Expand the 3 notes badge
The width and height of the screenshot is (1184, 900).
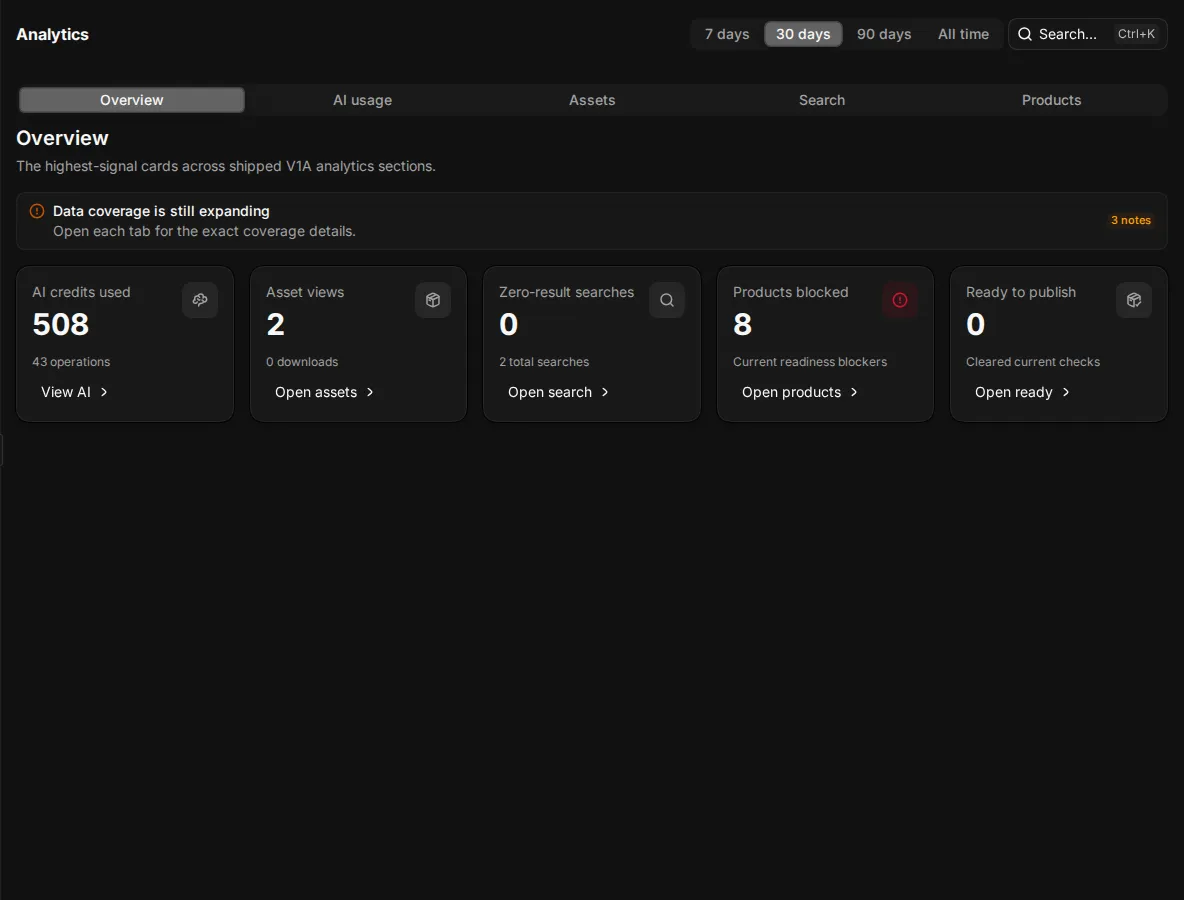tap(1130, 220)
